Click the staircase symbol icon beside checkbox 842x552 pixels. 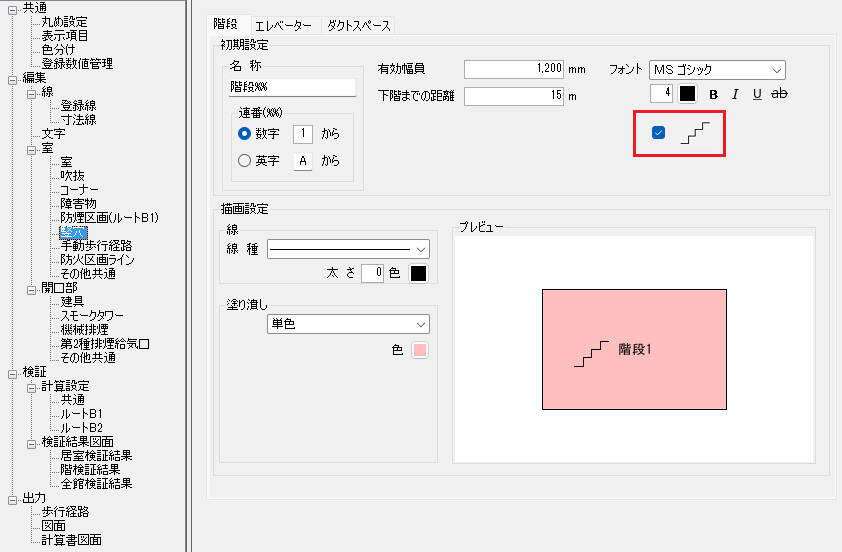coord(695,133)
